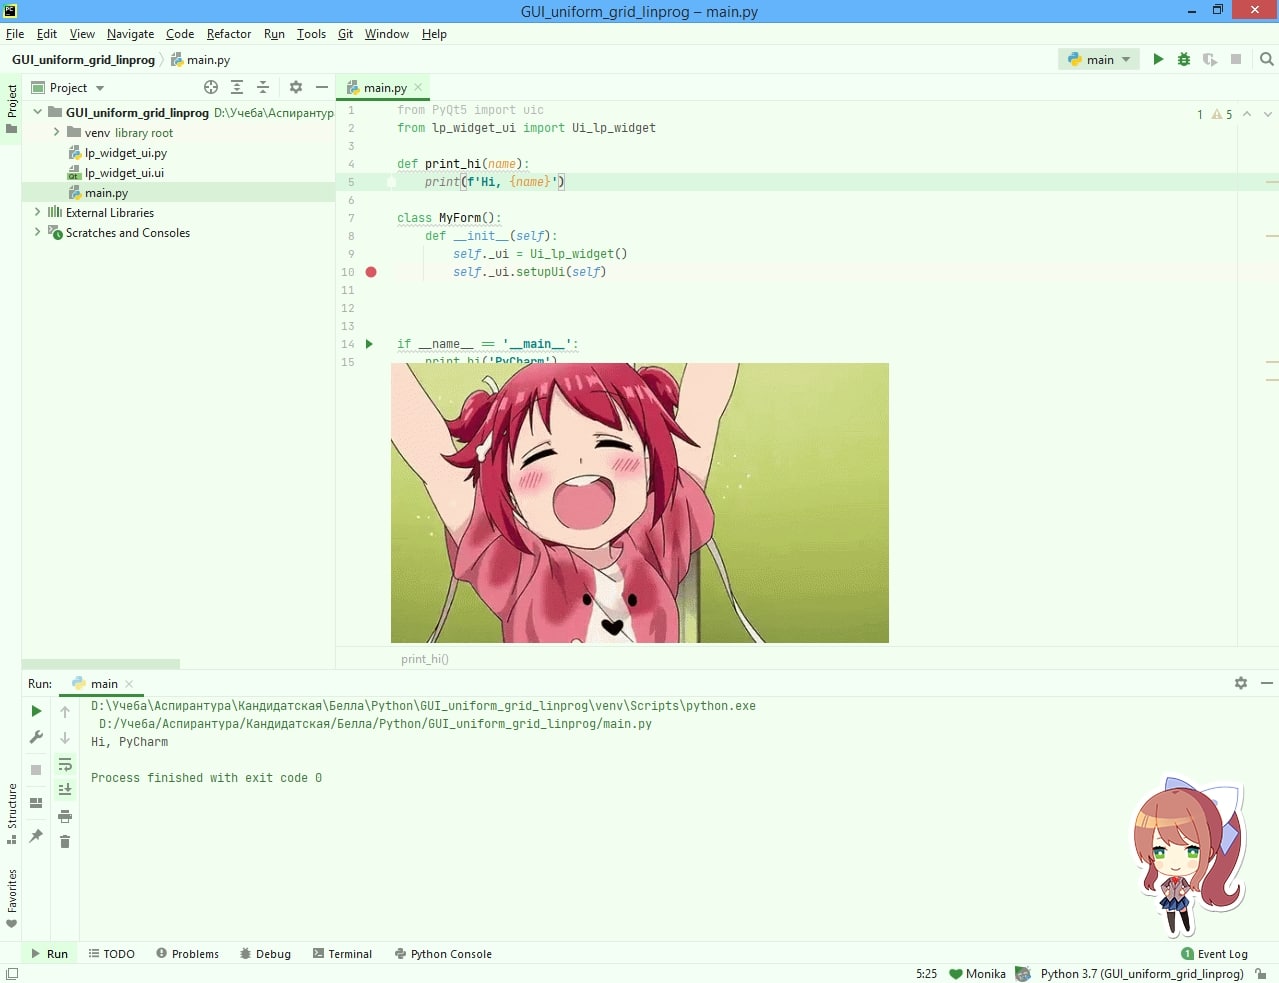This screenshot has width=1279, height=983.
Task: Click the Stop icon in top toolbar
Action: tap(1236, 60)
